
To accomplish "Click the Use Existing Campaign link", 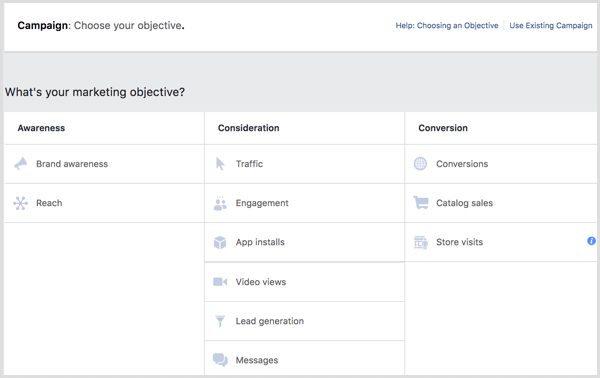I will point(551,26).
